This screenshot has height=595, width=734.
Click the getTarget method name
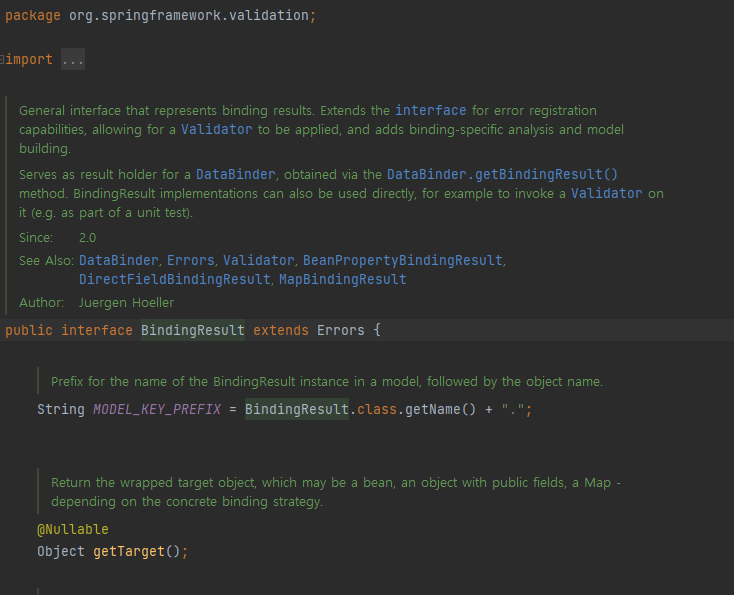(129, 551)
